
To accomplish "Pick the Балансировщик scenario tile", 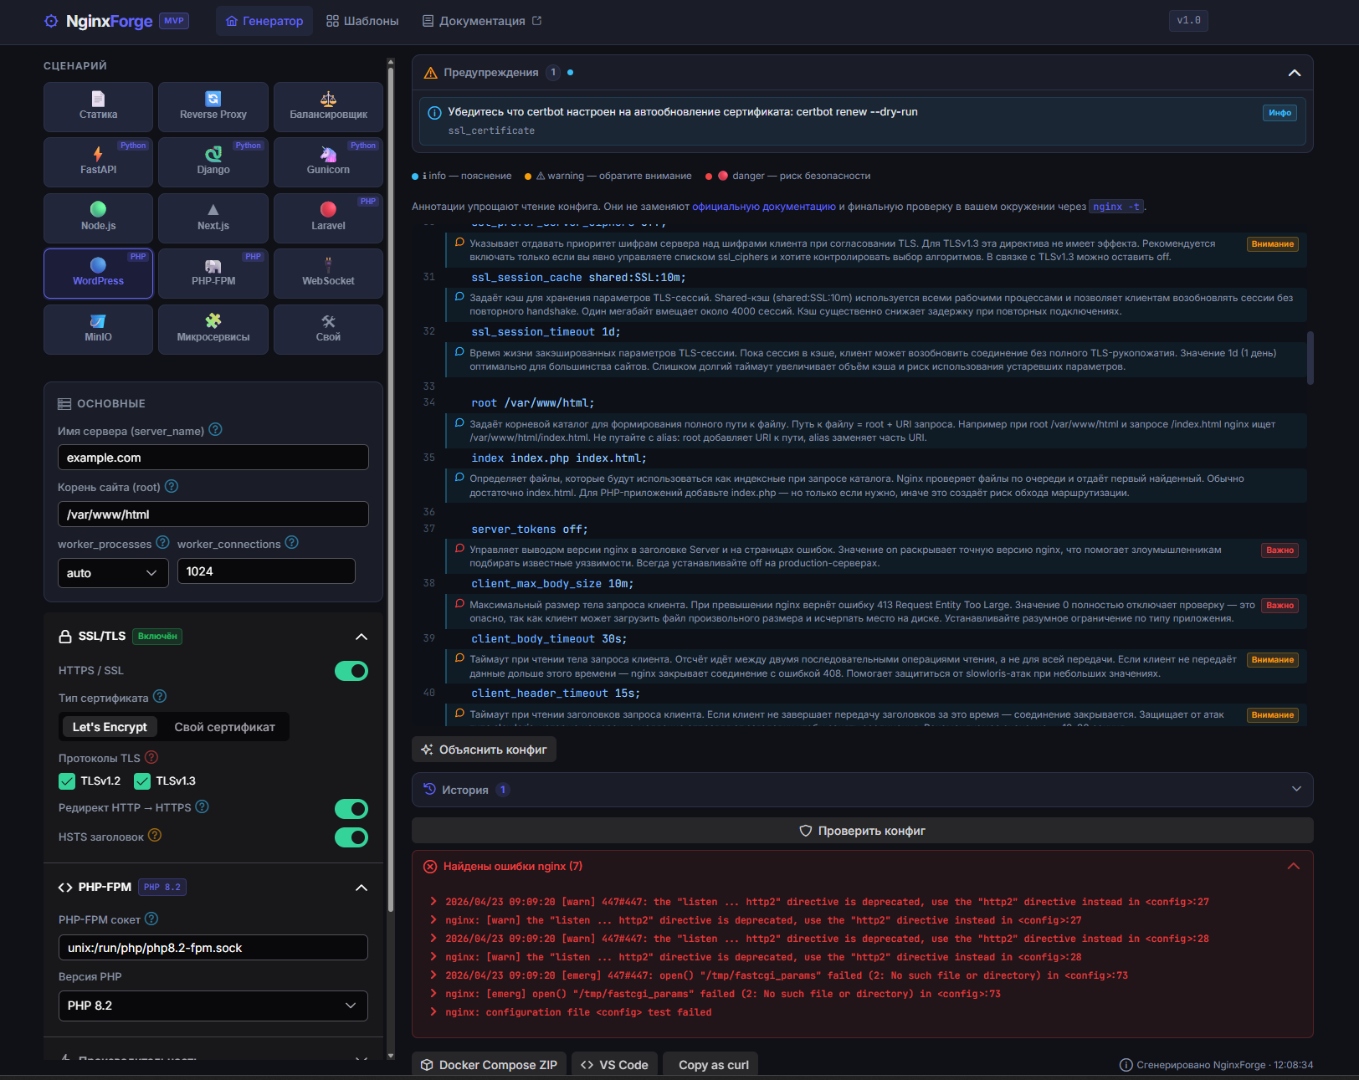I will pos(328,106).
